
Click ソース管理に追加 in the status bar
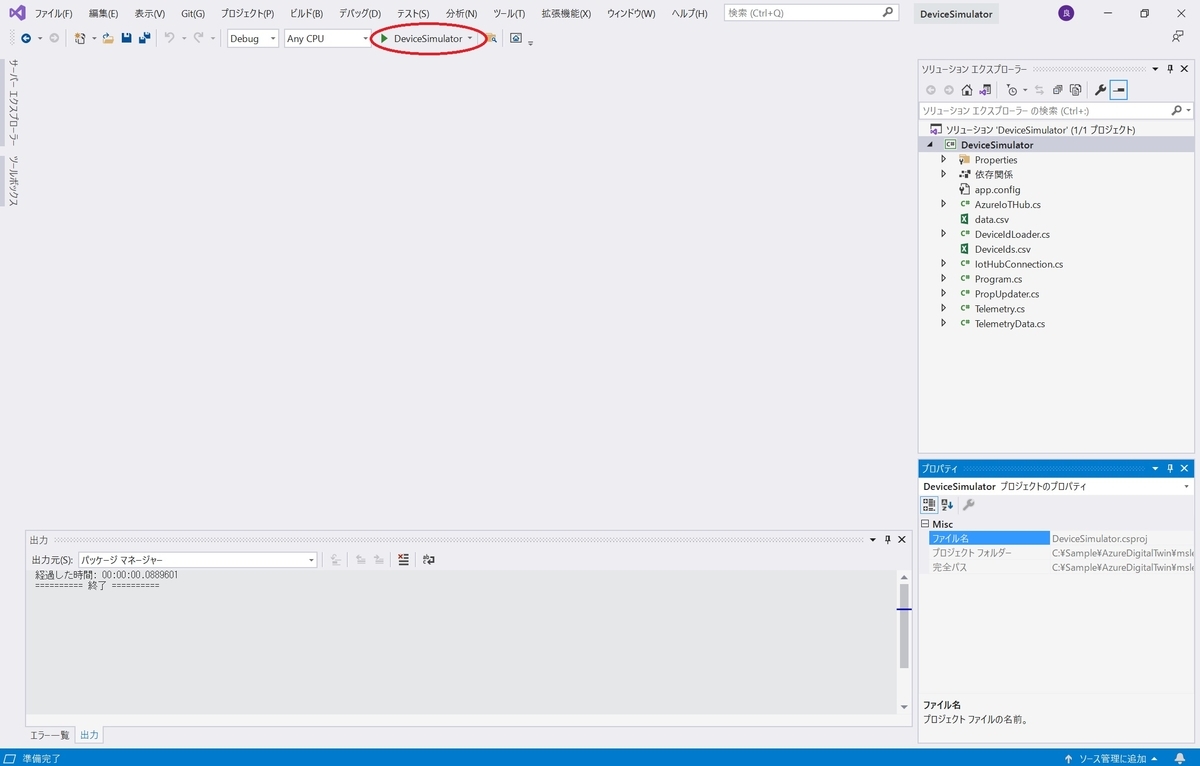coord(1111,758)
